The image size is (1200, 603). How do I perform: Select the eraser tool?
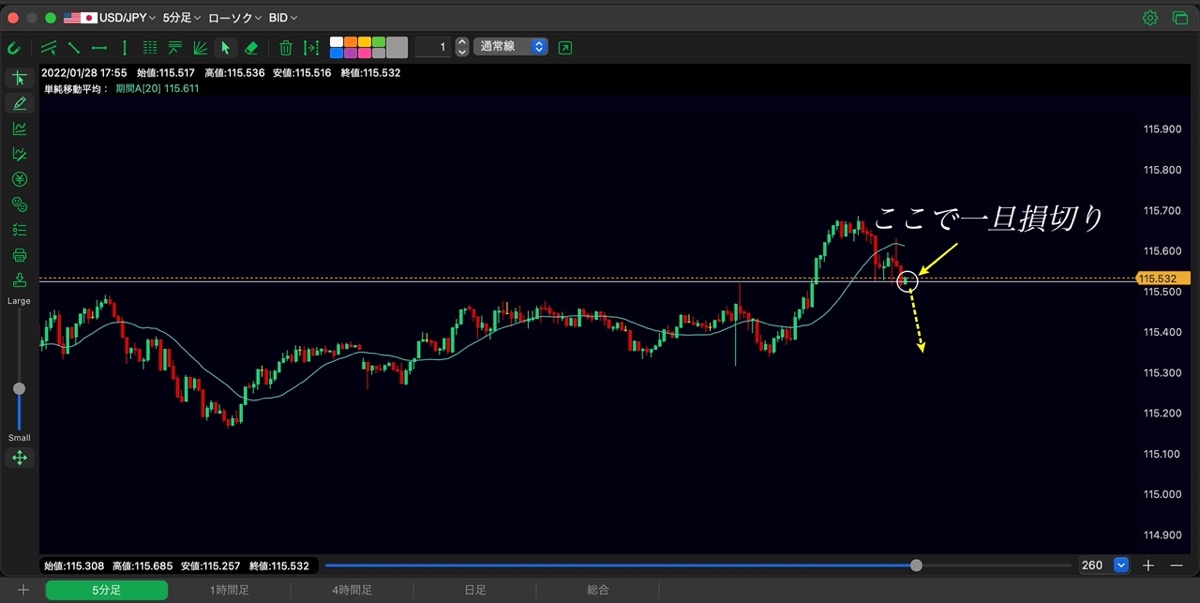coord(251,47)
